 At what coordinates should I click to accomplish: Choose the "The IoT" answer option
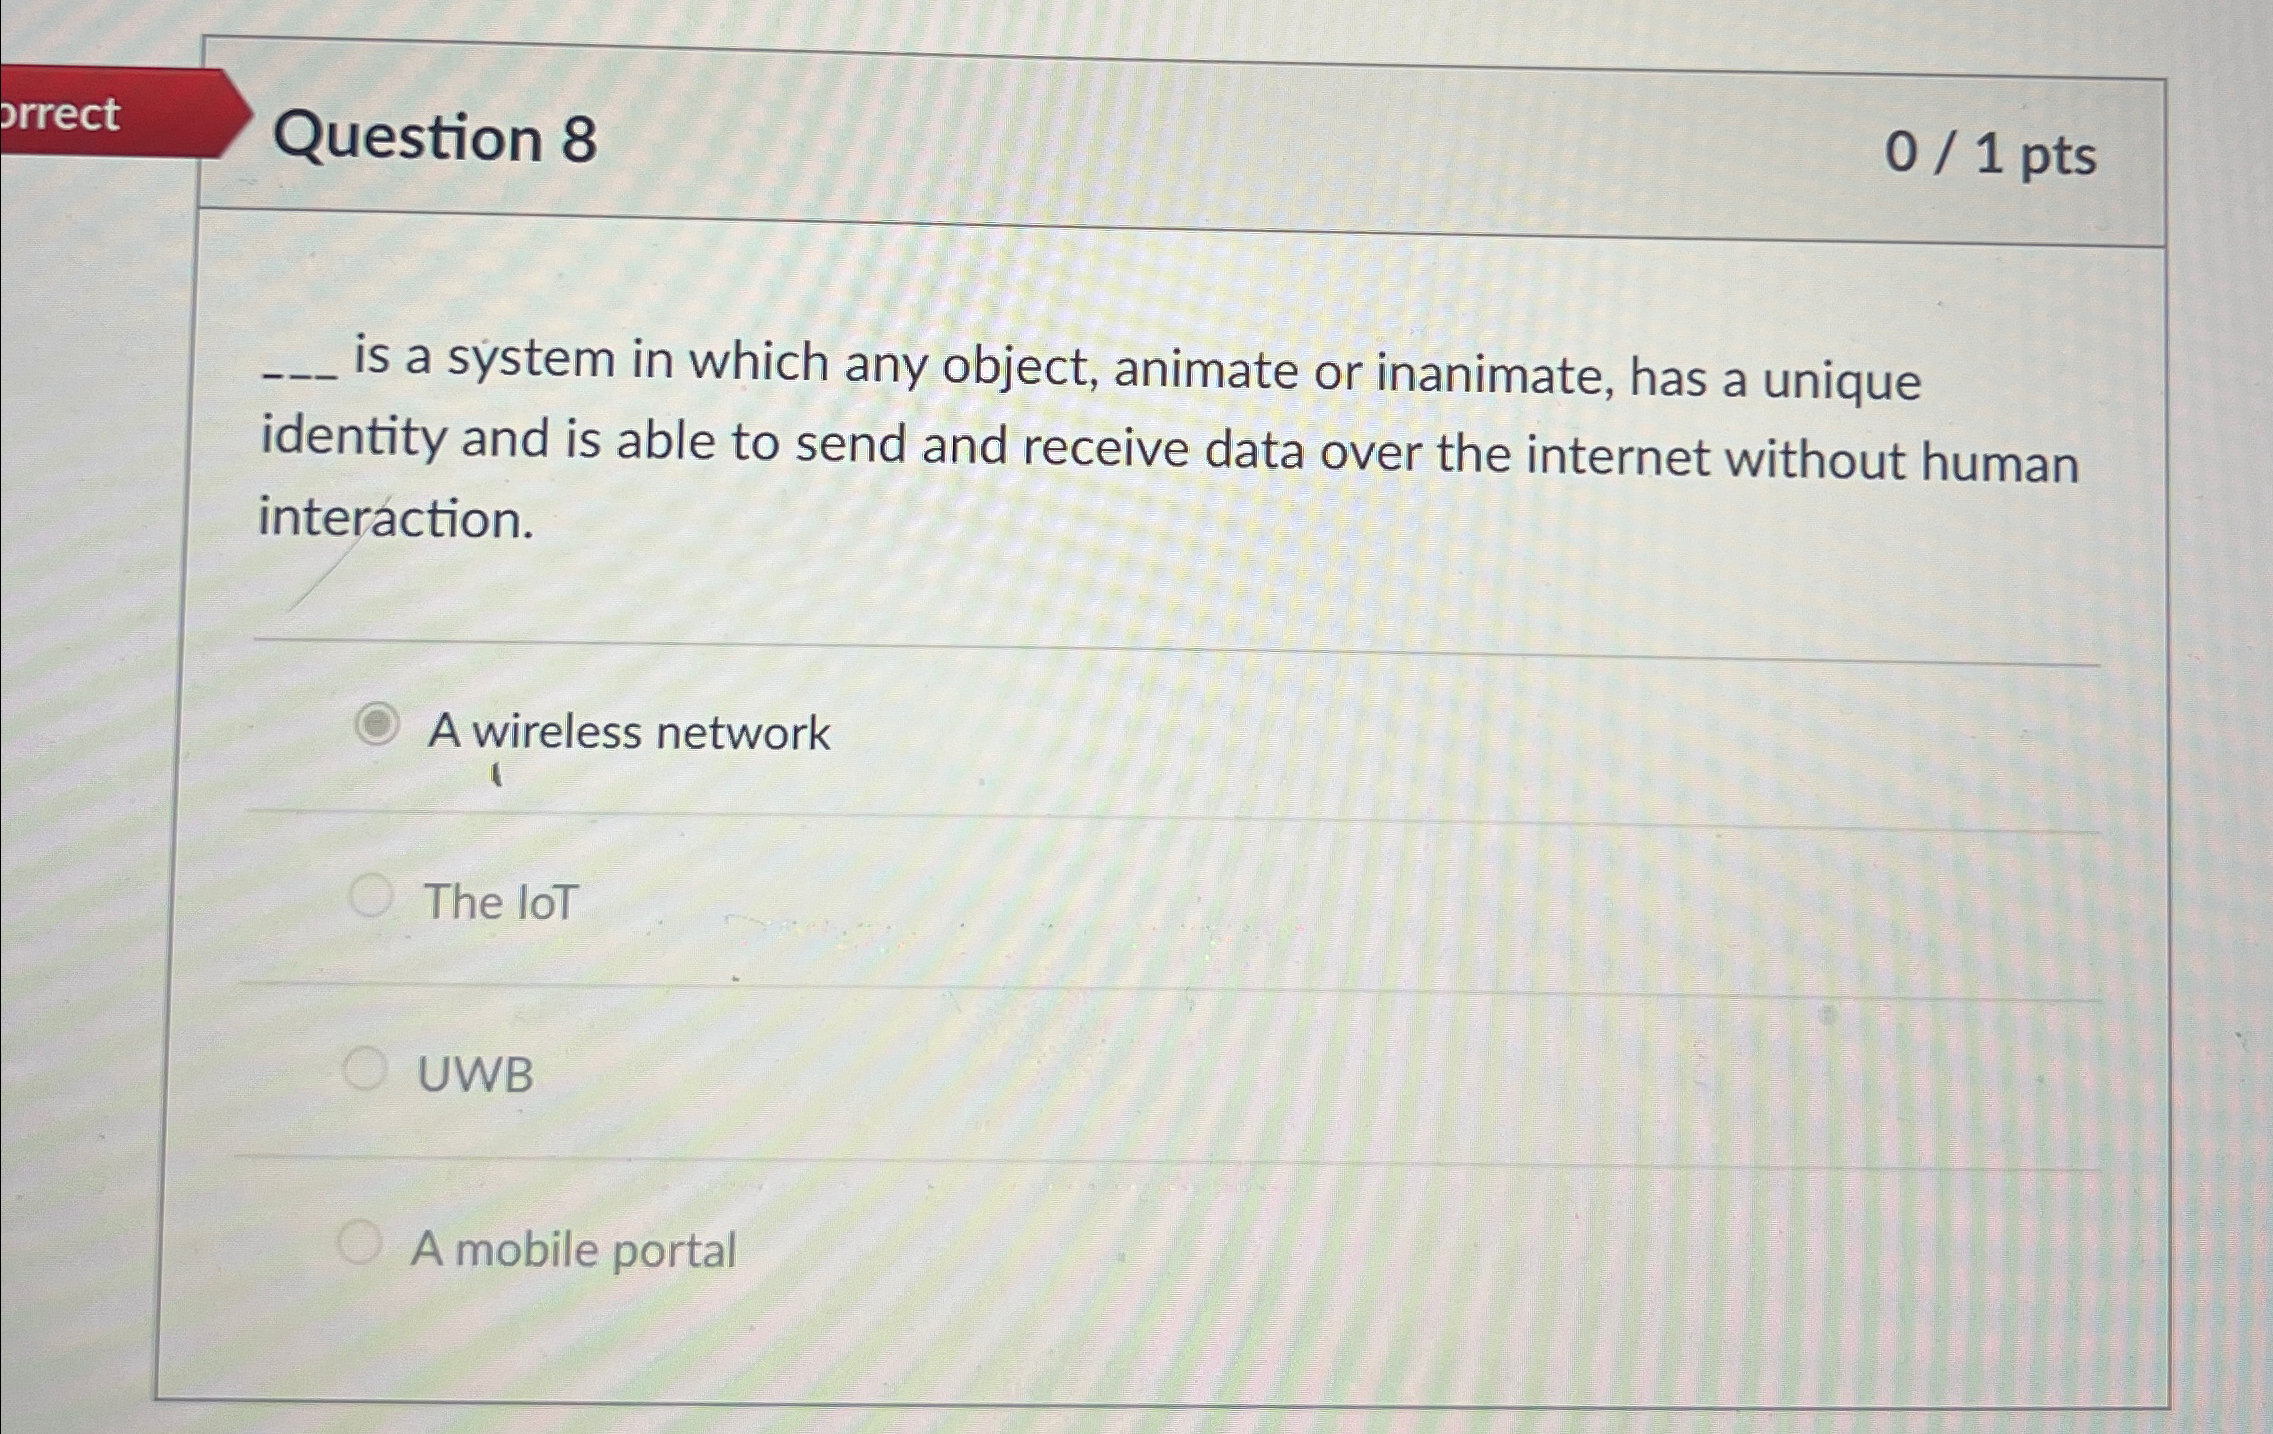coord(371,895)
